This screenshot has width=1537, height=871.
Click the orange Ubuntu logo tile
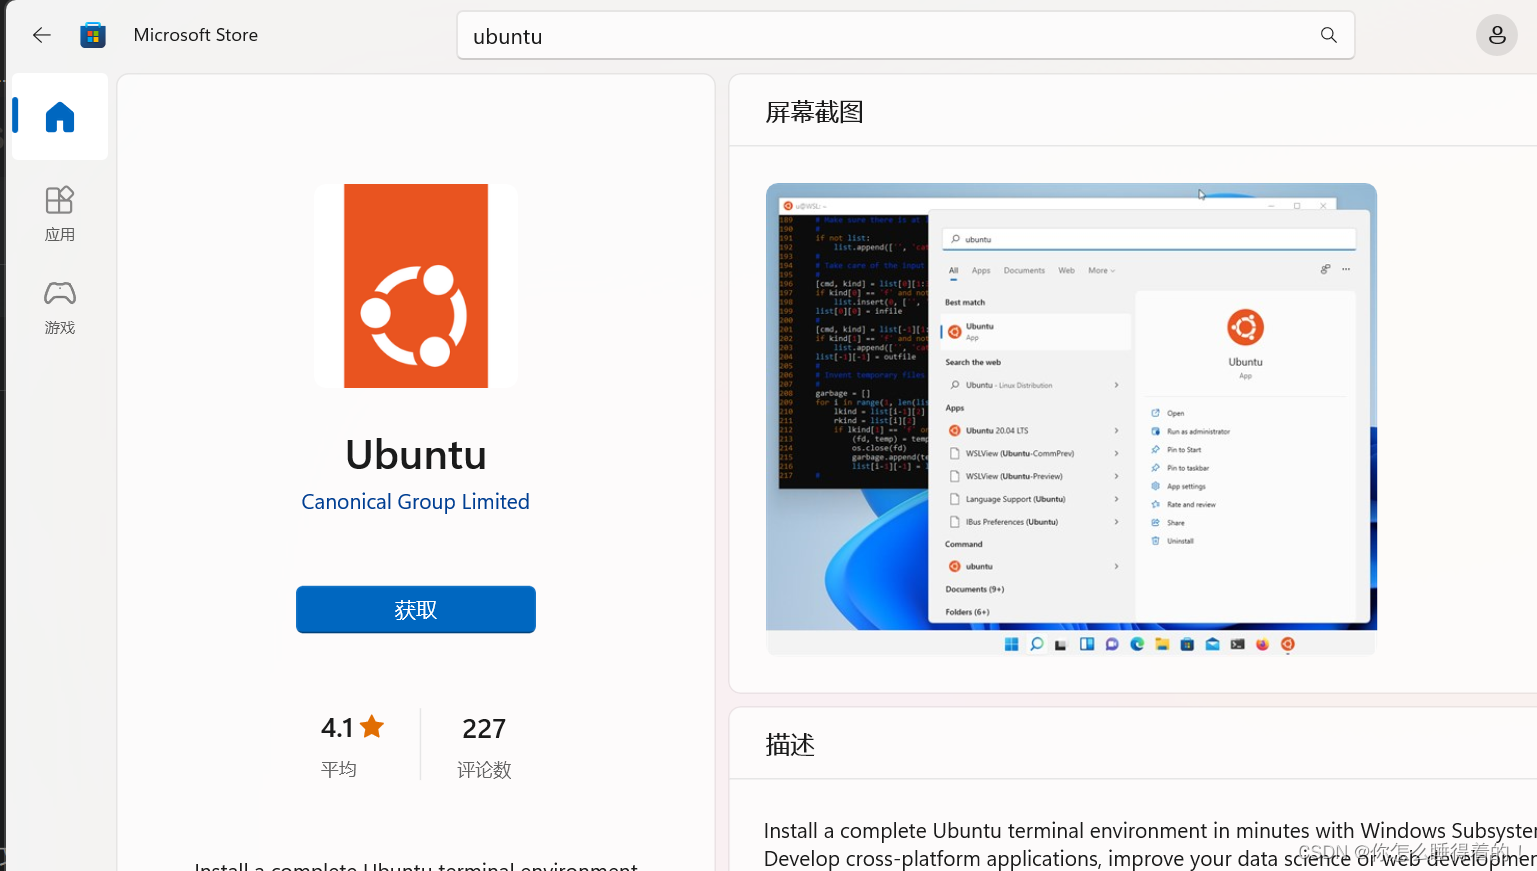(x=415, y=285)
